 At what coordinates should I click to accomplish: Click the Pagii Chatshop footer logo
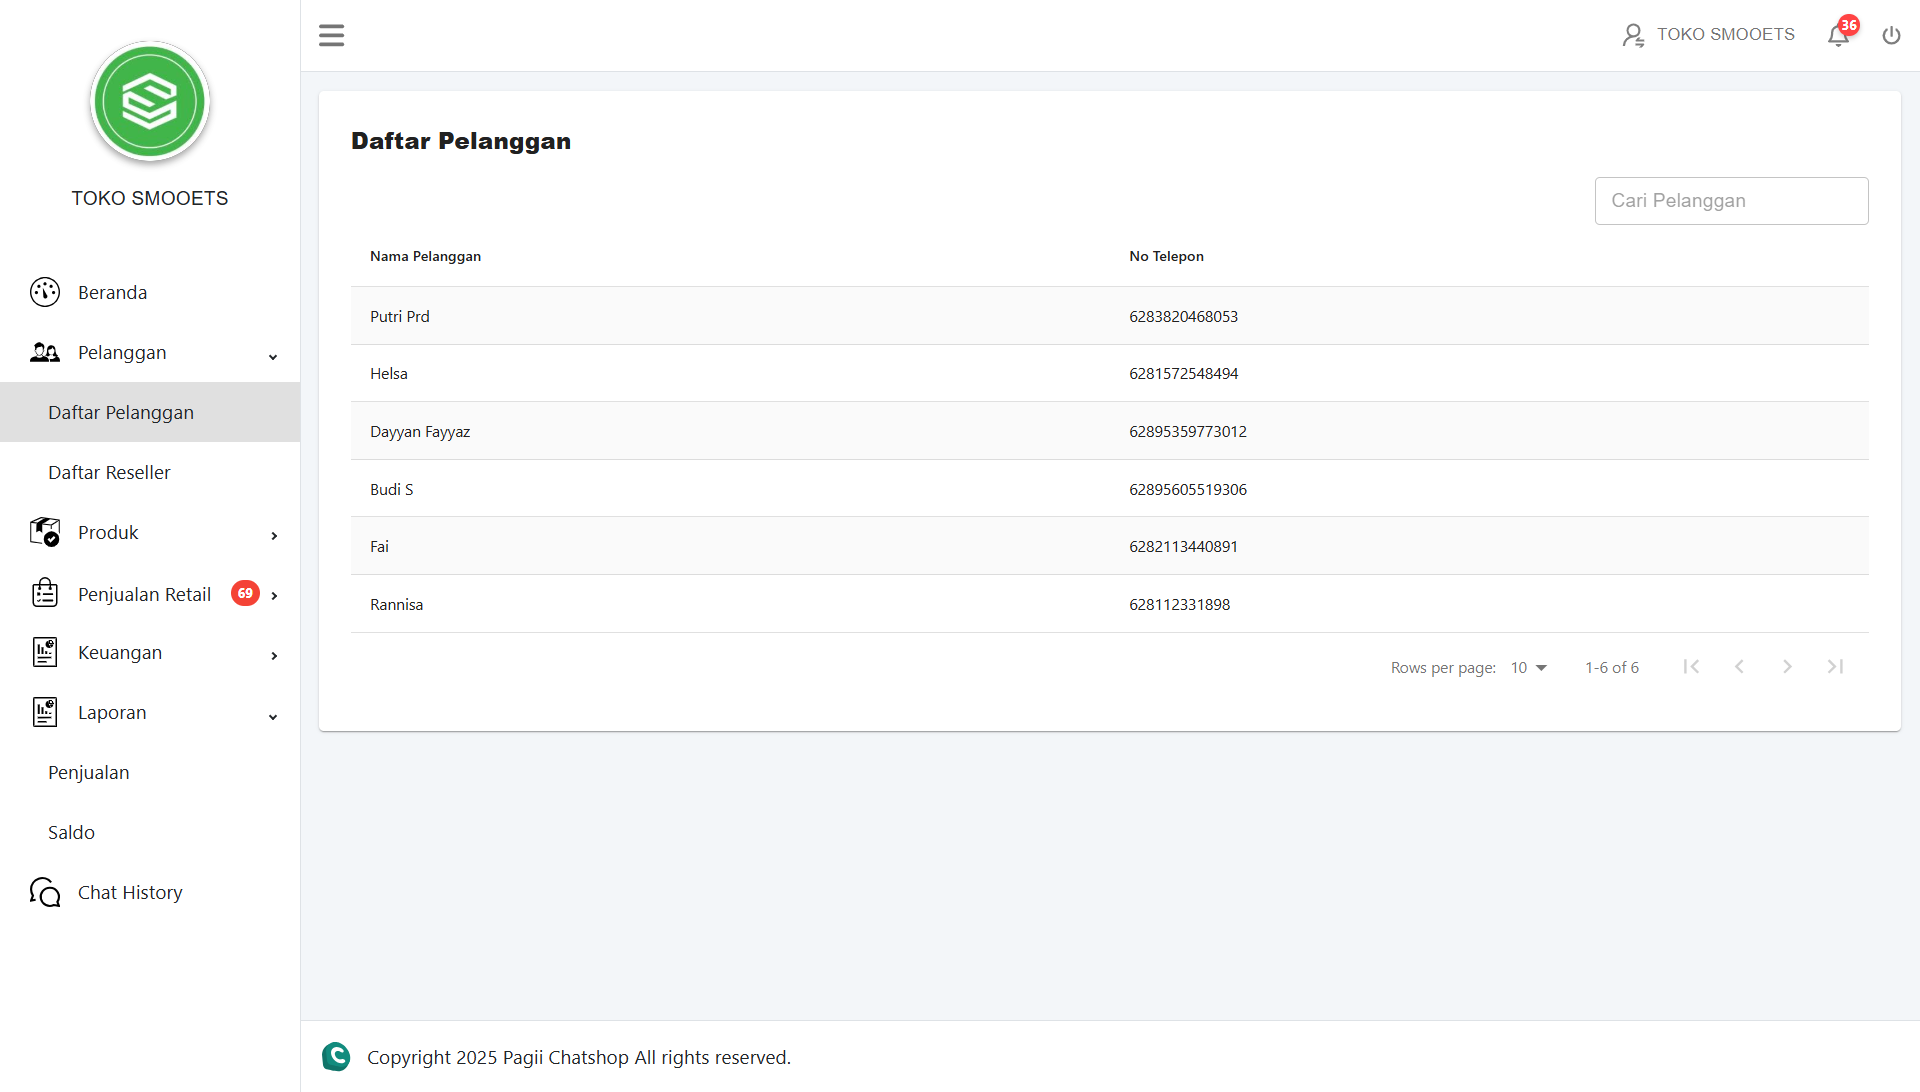point(336,1057)
